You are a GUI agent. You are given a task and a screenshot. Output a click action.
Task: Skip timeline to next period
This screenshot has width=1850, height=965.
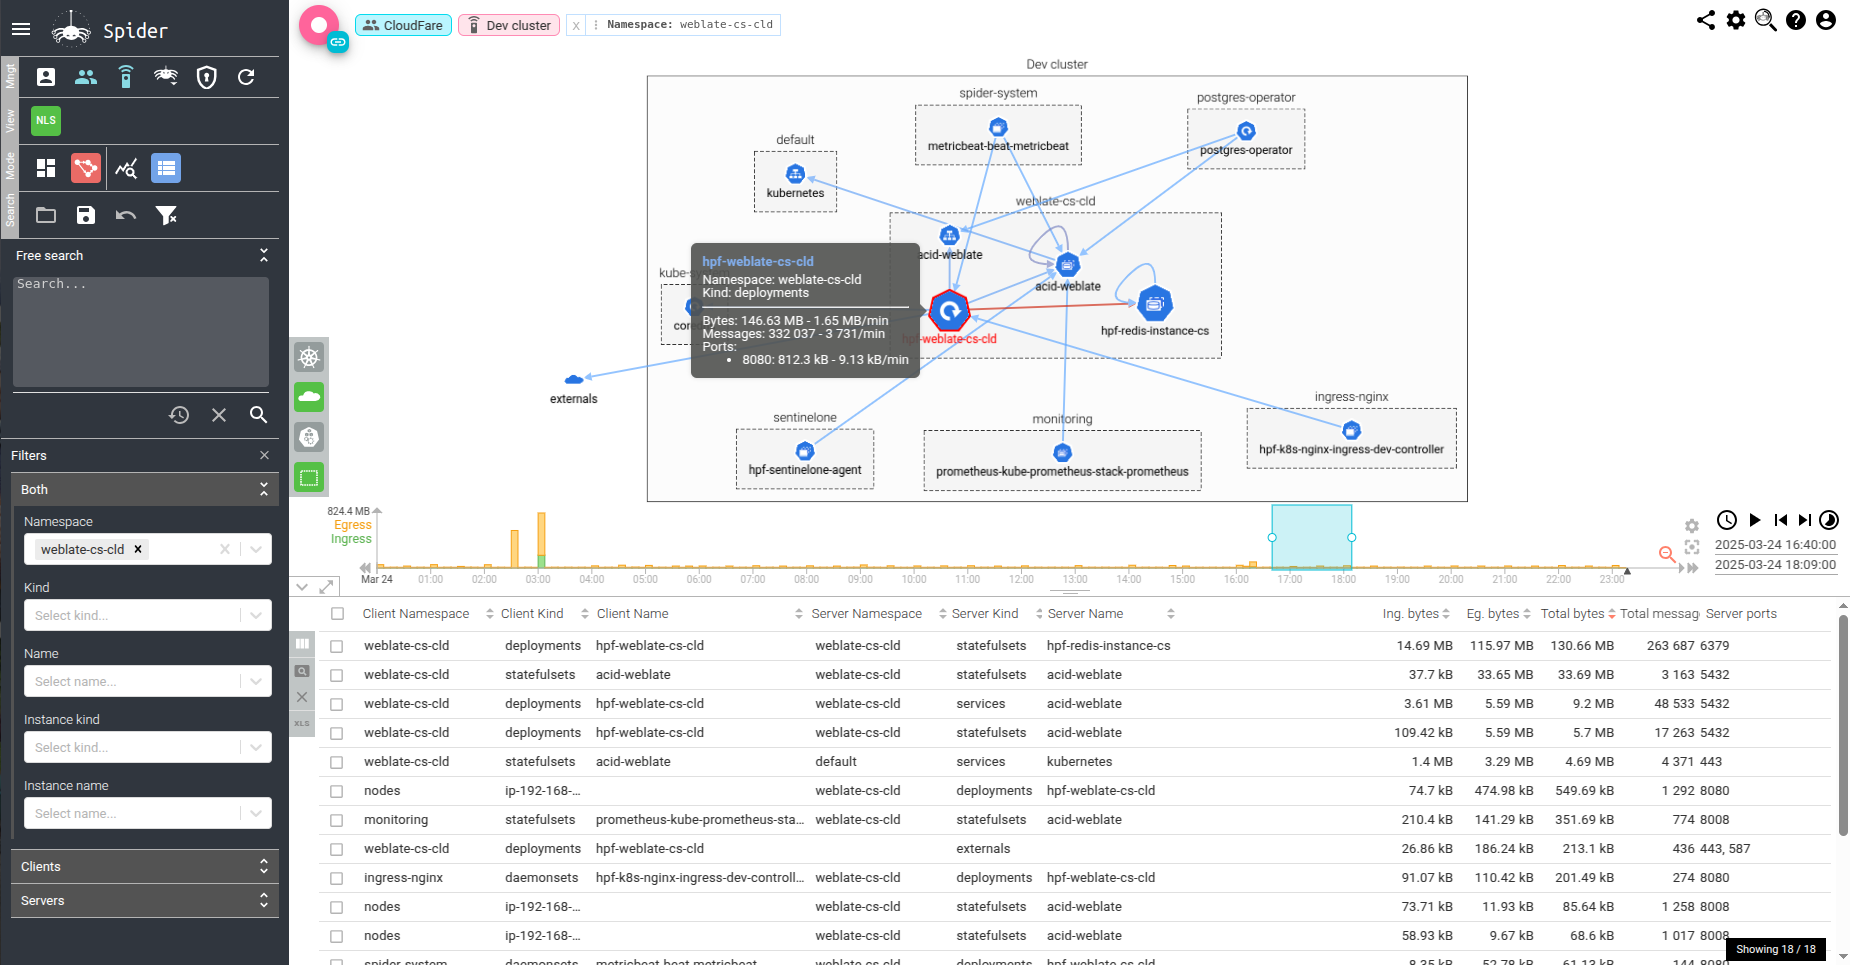pos(1804,520)
